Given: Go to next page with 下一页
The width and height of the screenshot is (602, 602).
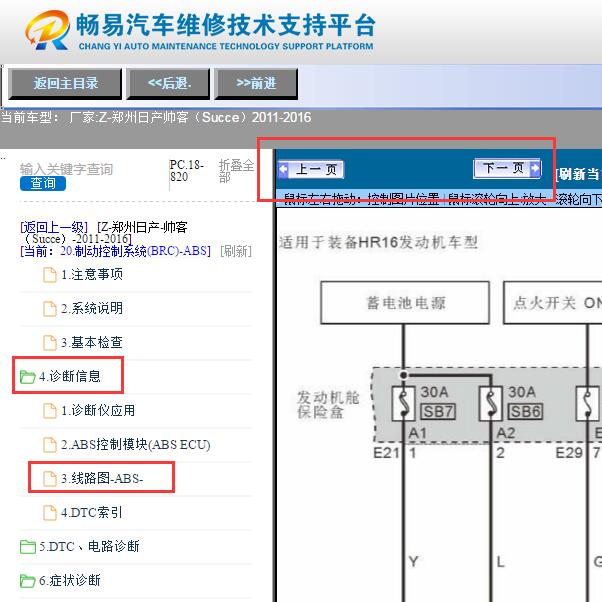Looking at the screenshot, I should [508, 168].
